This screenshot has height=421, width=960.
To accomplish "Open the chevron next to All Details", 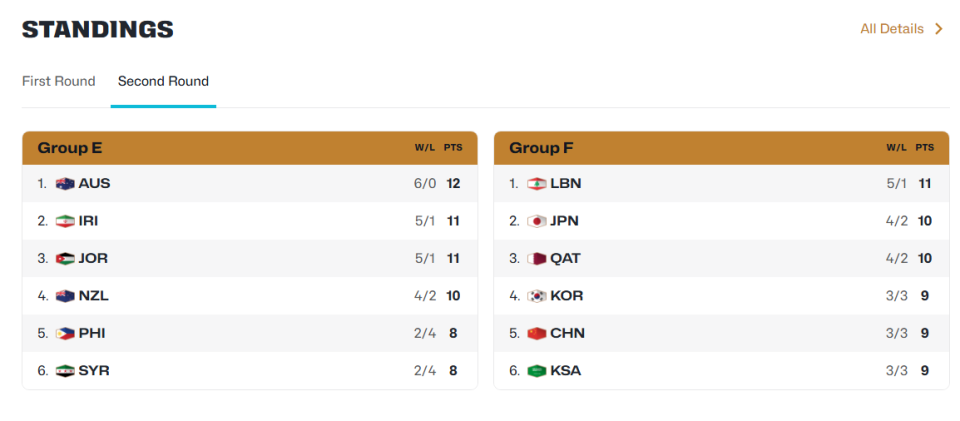I will tap(939, 29).
